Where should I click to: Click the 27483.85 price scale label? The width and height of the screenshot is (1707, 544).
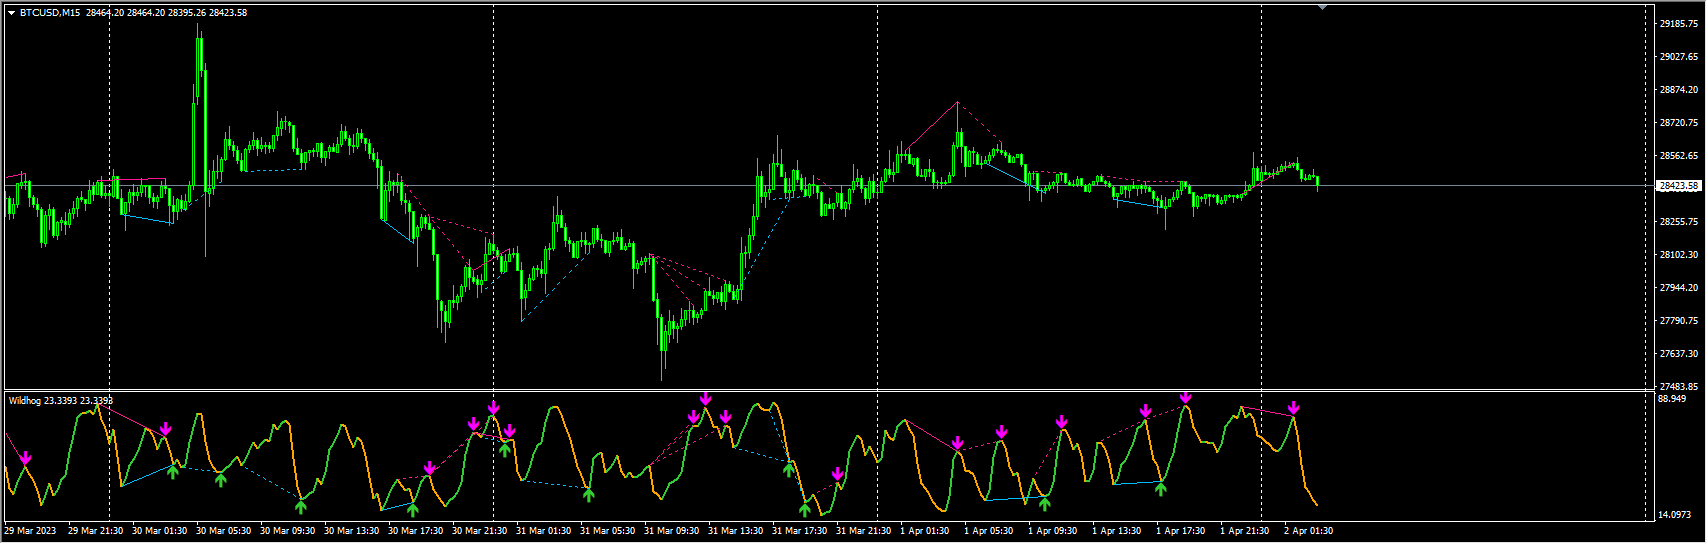pos(1679,387)
